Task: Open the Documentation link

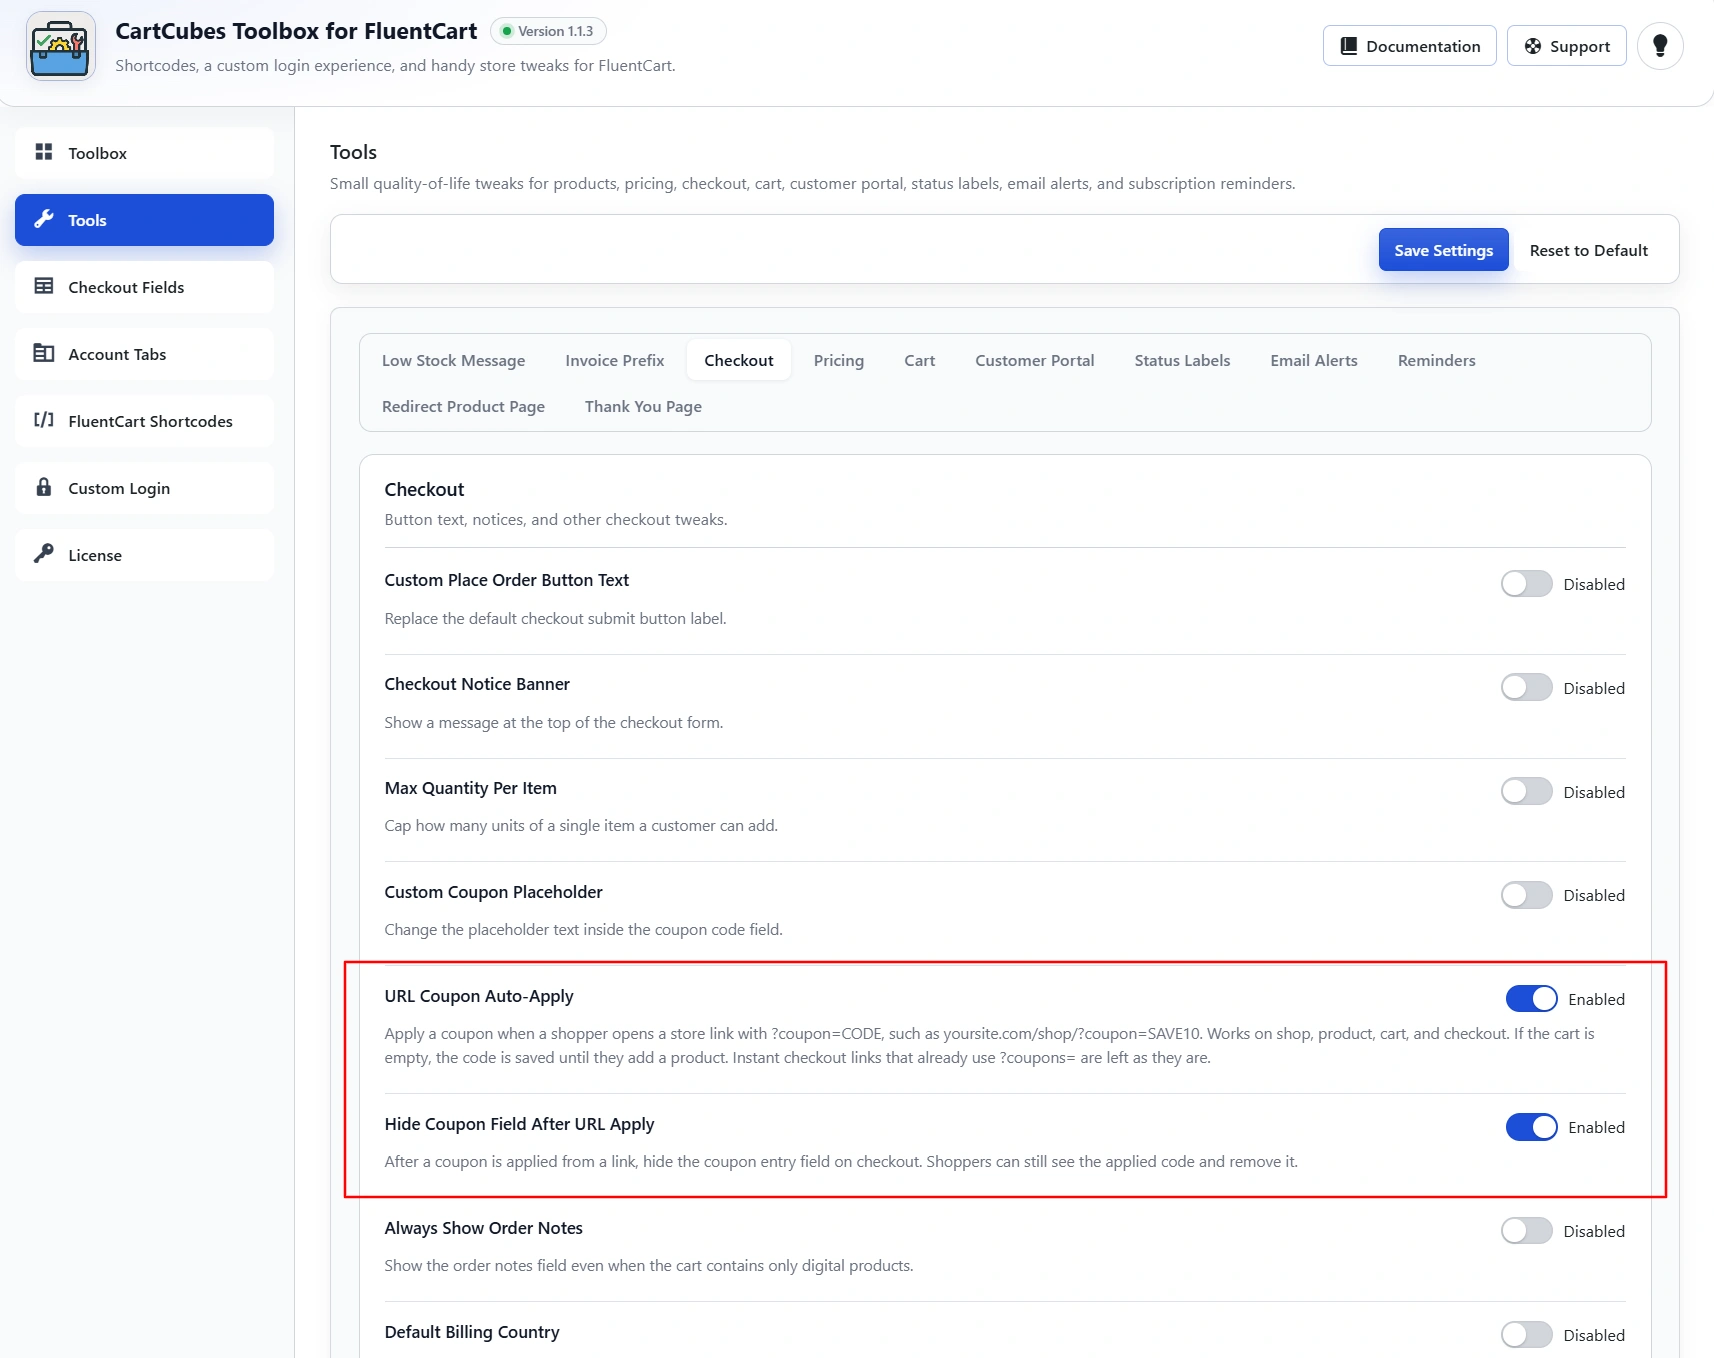Action: [1409, 46]
